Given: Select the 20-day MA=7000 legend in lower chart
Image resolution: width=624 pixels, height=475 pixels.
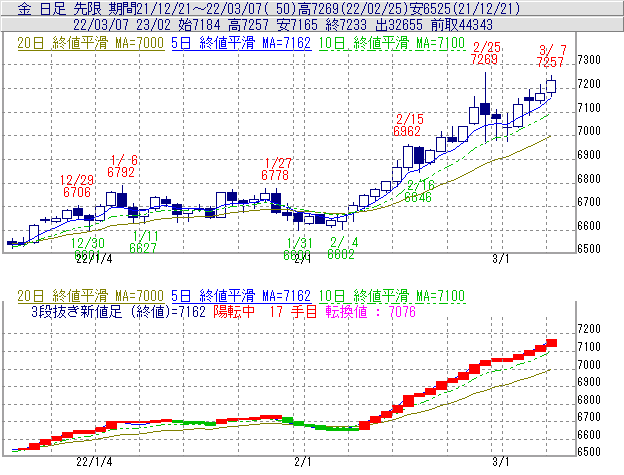Looking at the screenshot, I should click(x=90, y=296).
